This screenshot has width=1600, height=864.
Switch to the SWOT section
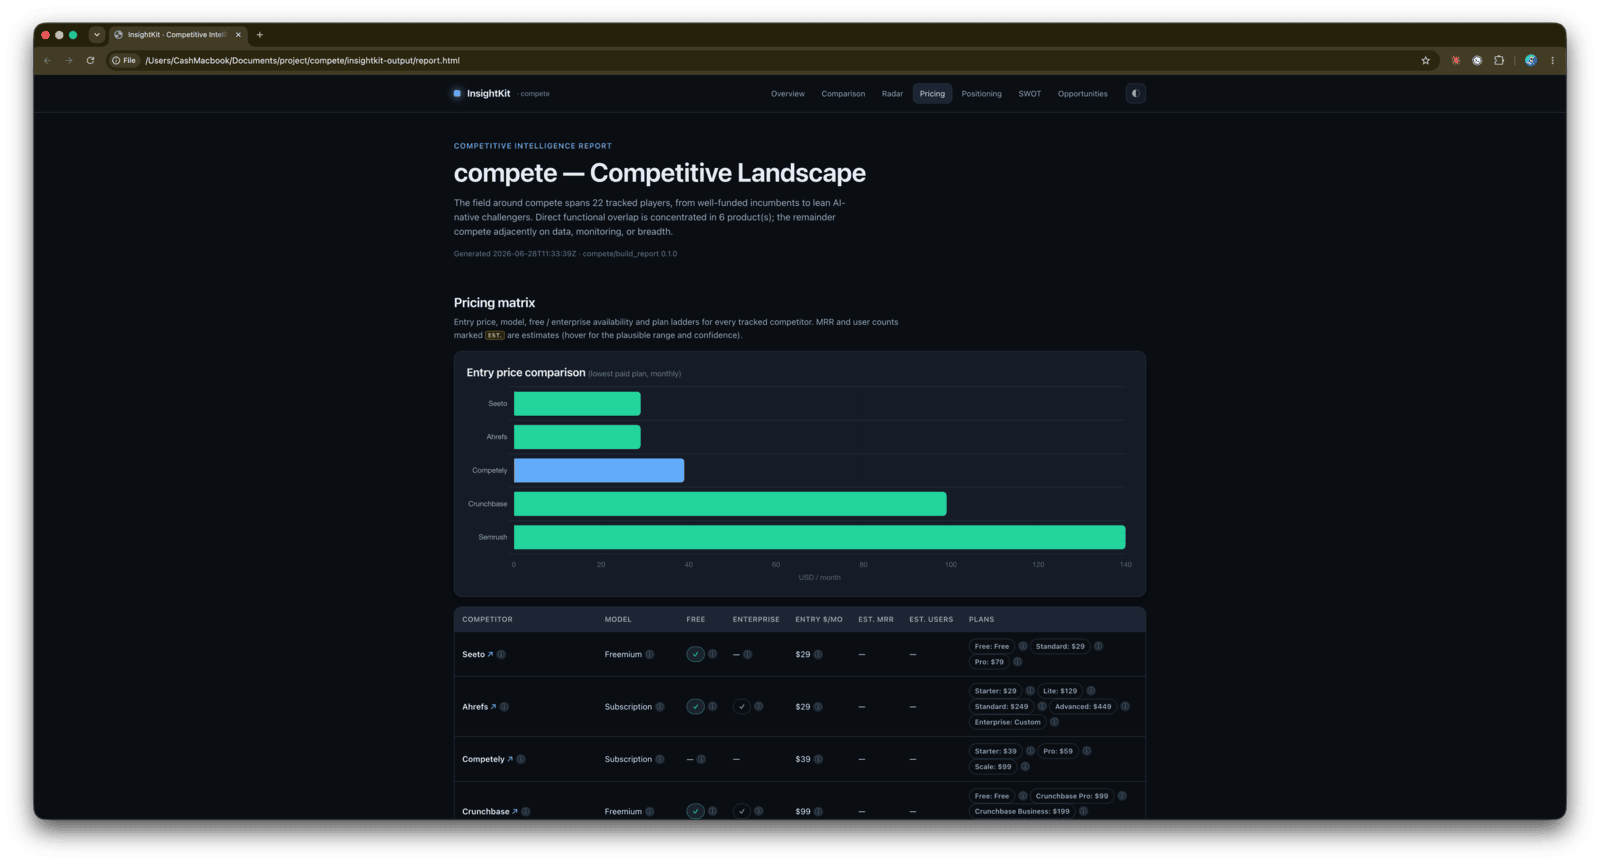pos(1029,94)
